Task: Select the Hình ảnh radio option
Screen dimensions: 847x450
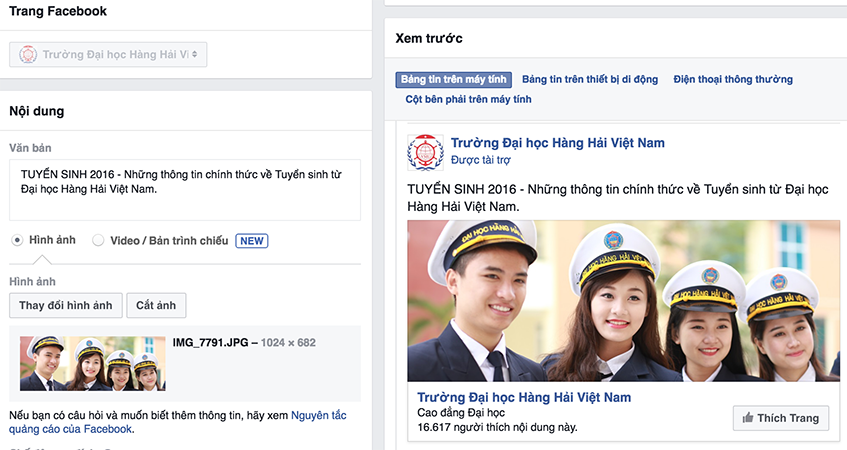Action: (17, 240)
